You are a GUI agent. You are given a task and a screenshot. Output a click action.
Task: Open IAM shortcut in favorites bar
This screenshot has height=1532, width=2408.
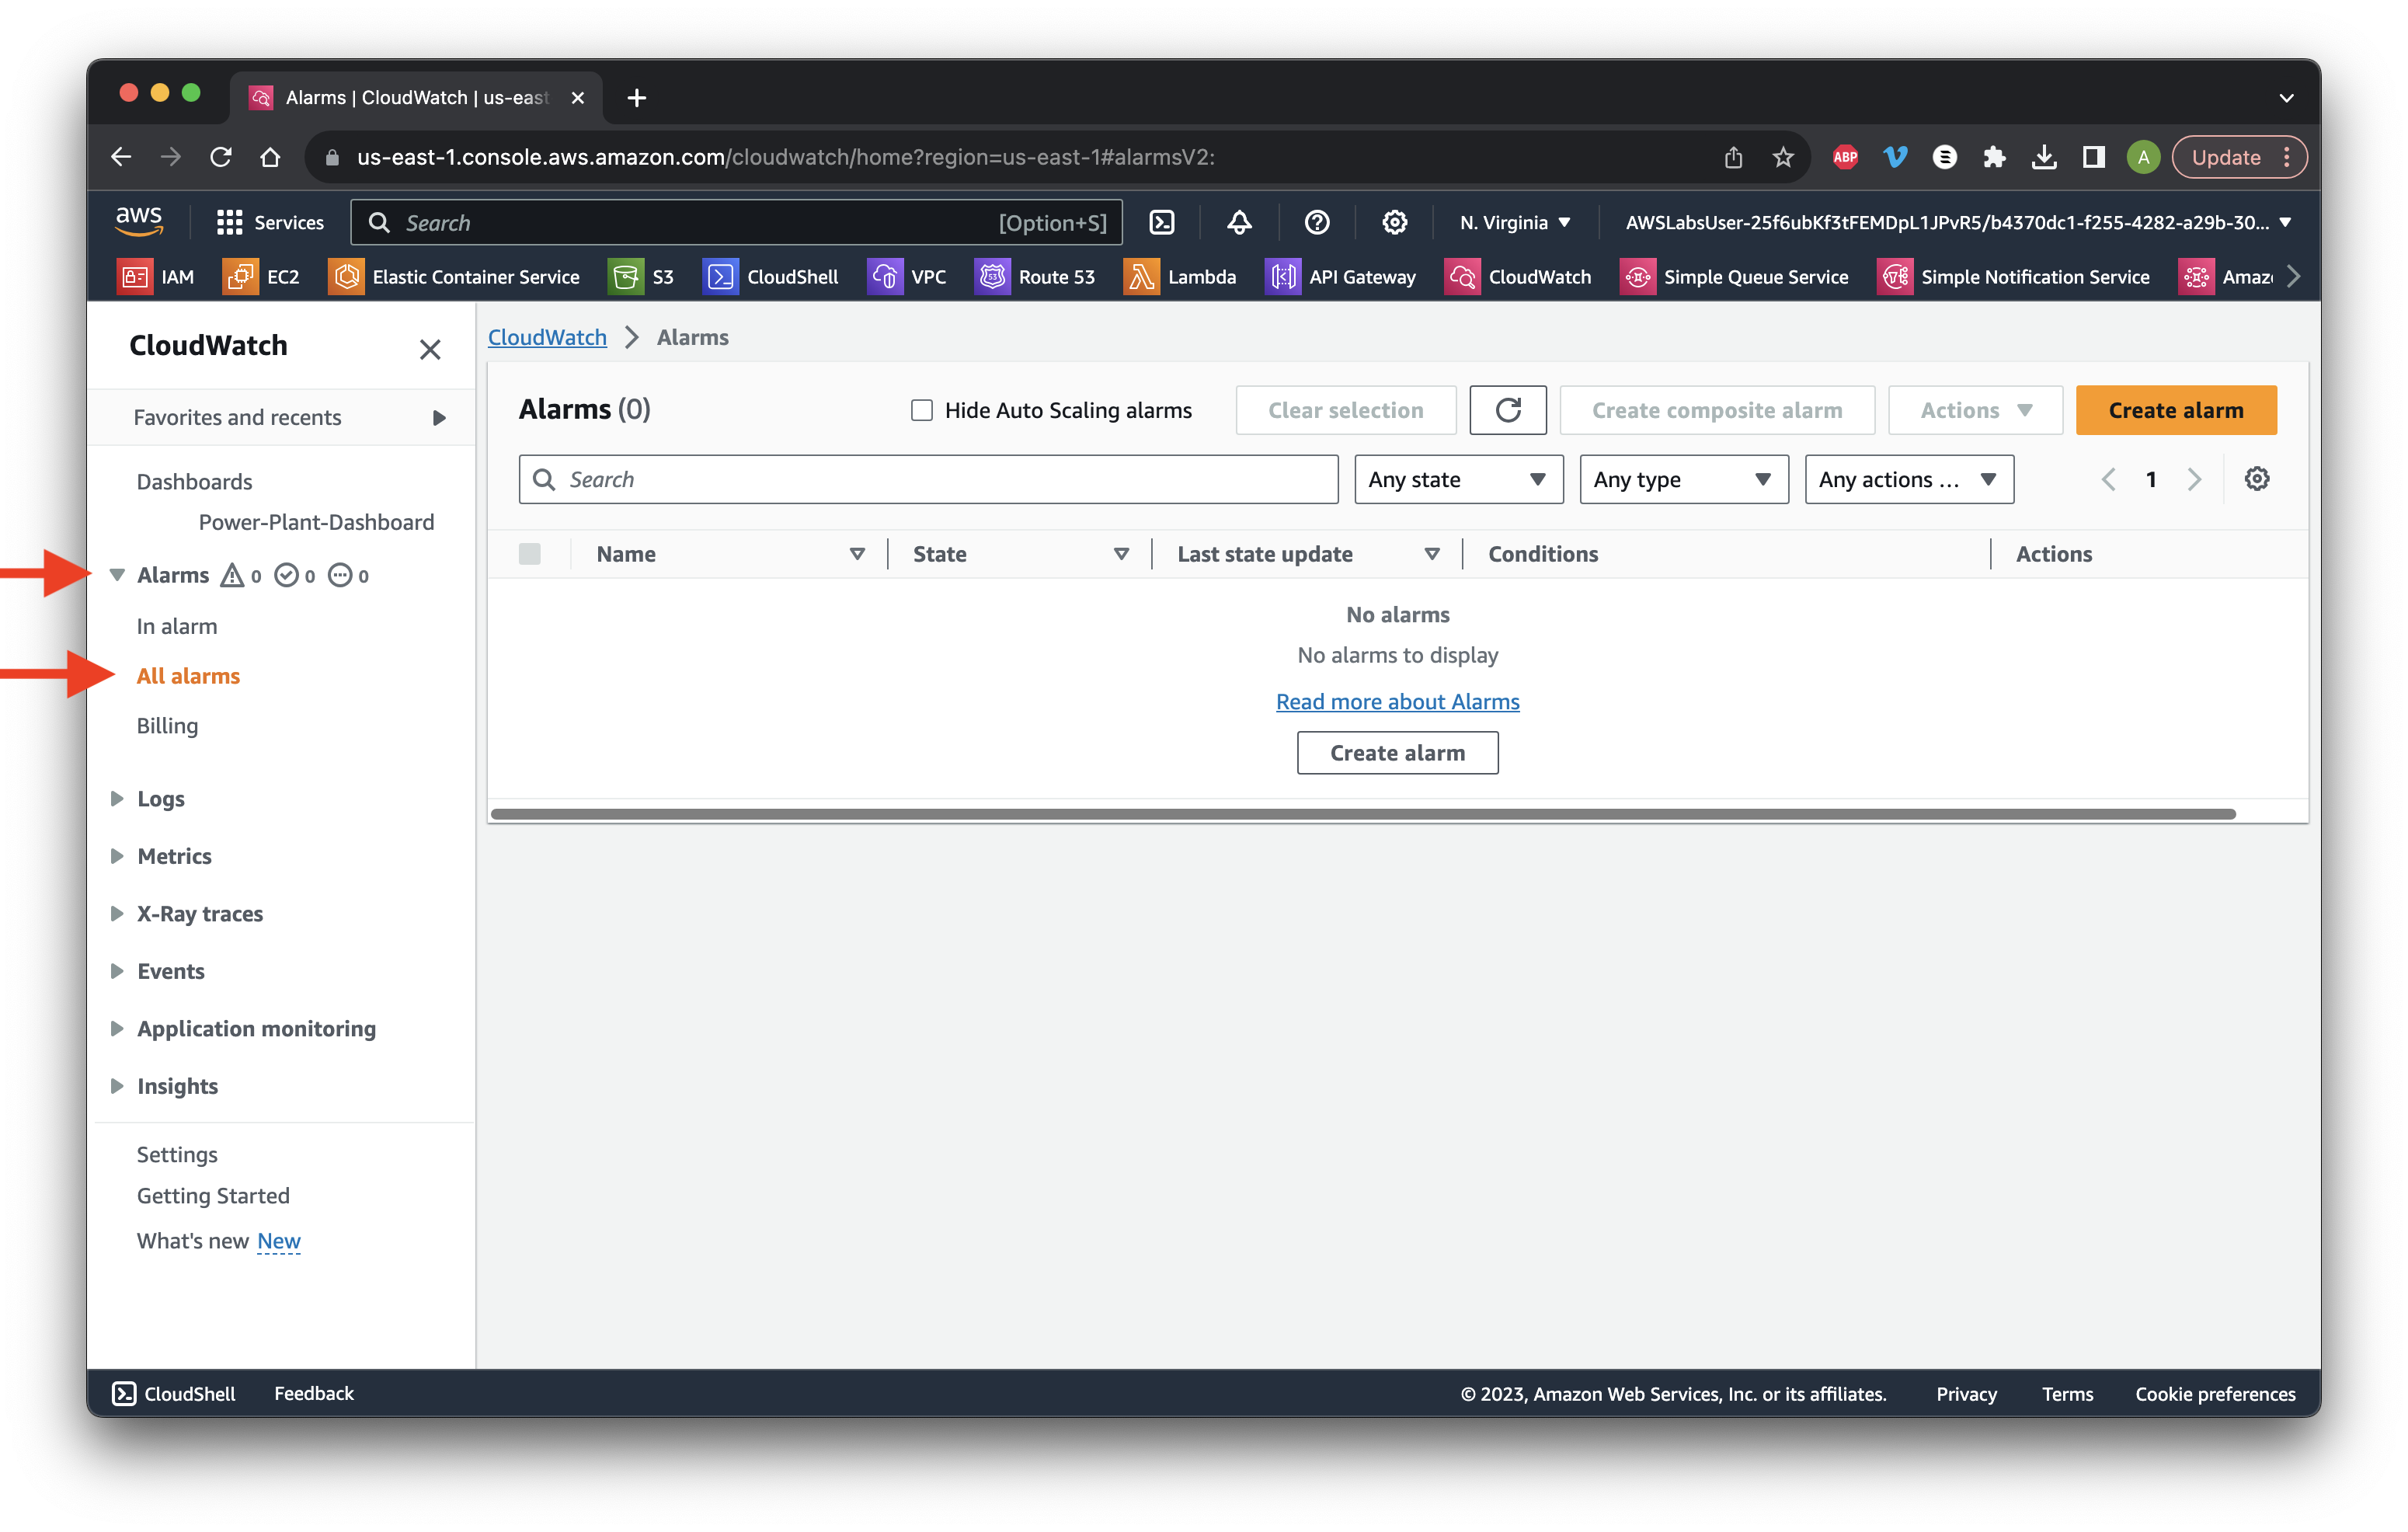tap(156, 277)
